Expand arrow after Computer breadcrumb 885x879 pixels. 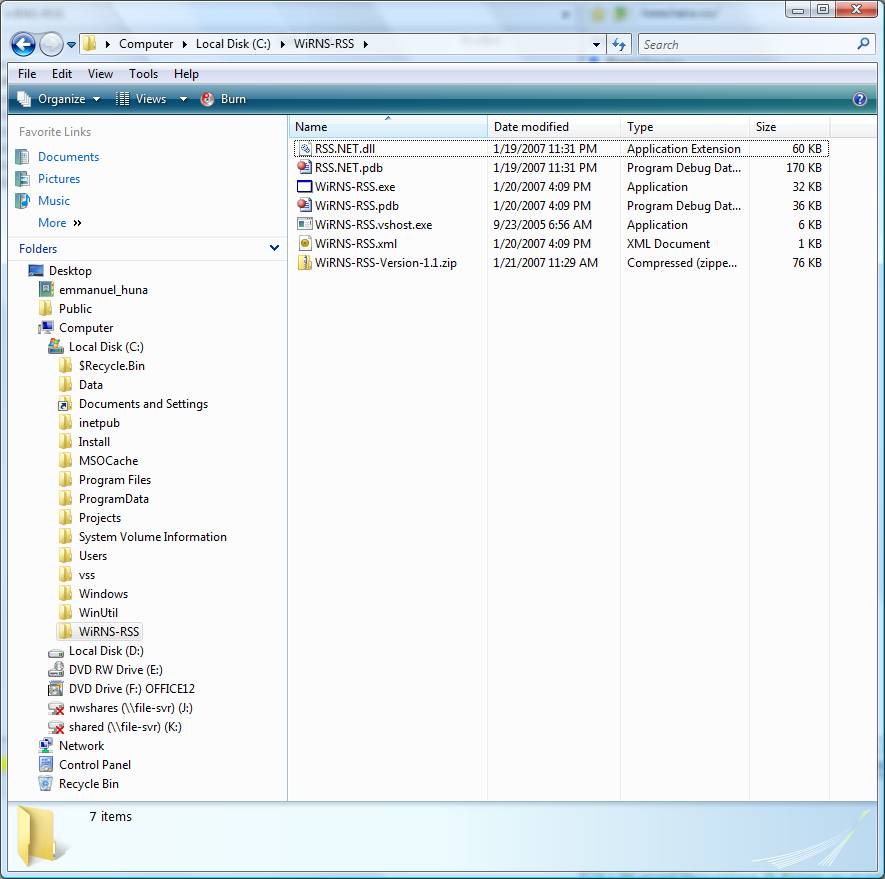[x=184, y=44]
